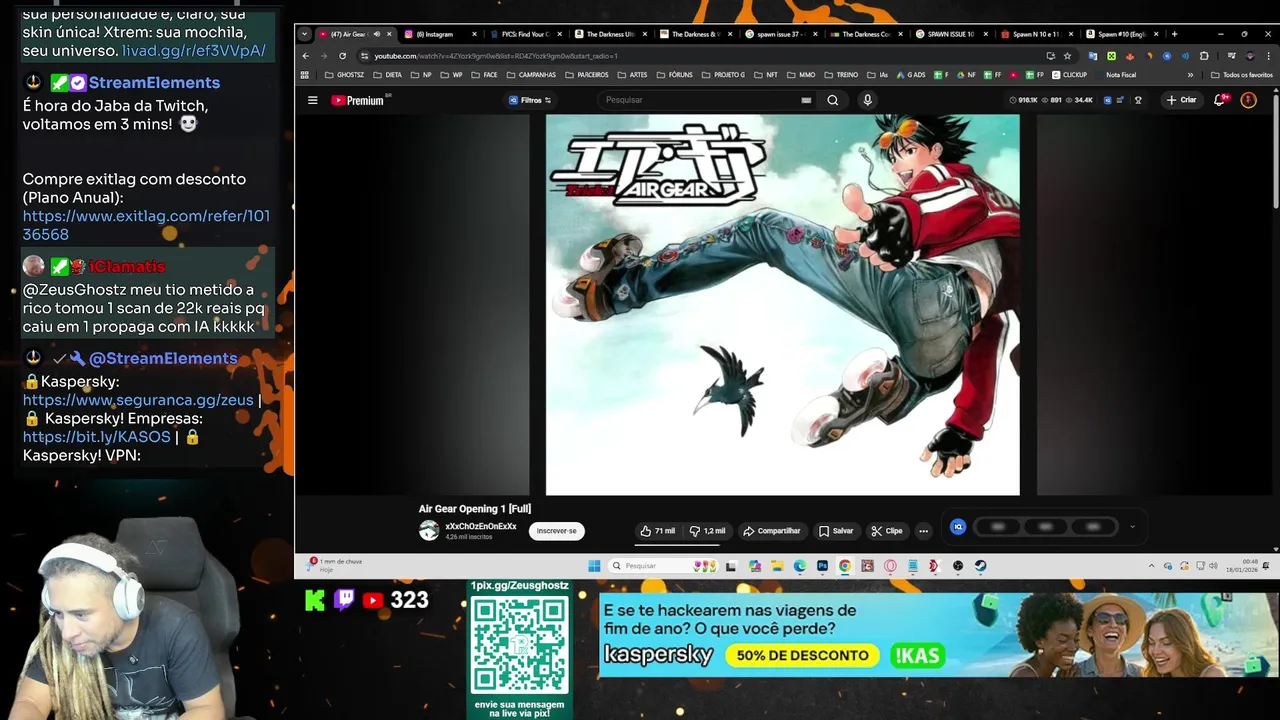This screenshot has width=1280, height=720.
Task: Open a new browser tab with plus
Action: (x=1174, y=34)
